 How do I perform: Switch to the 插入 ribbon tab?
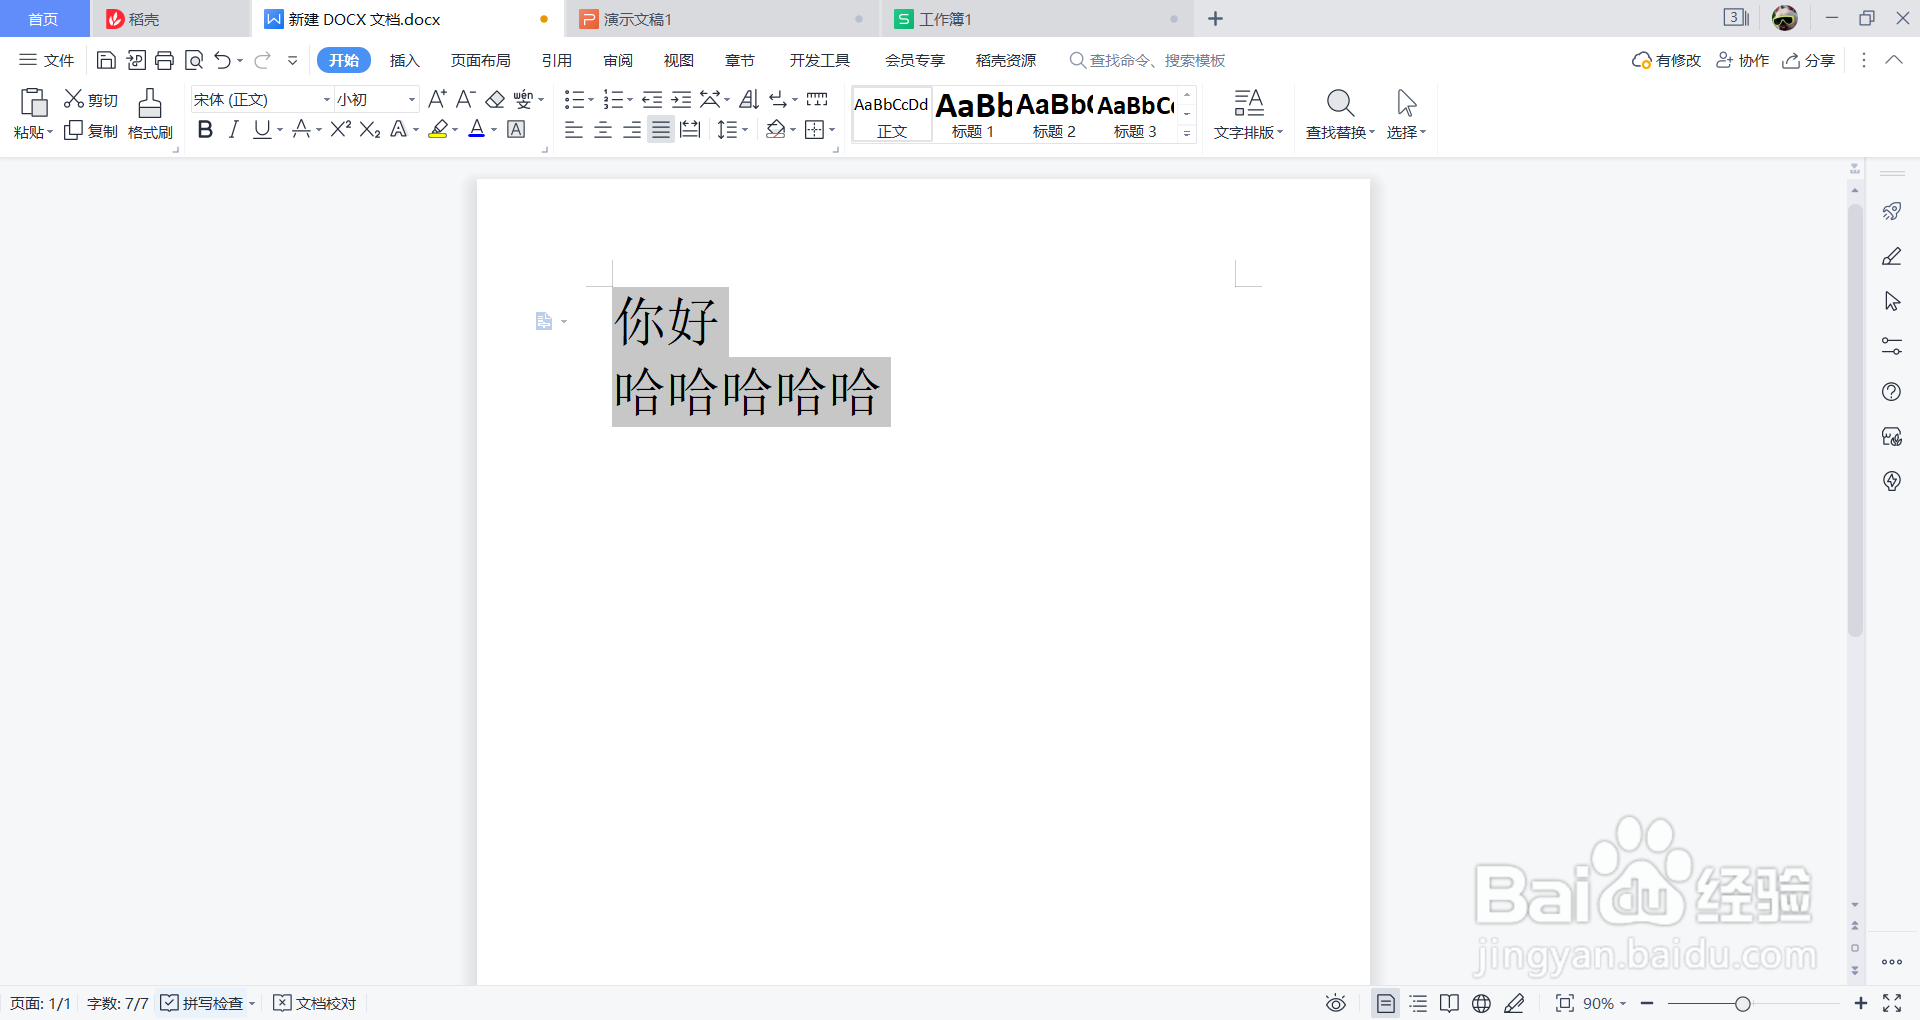(404, 60)
